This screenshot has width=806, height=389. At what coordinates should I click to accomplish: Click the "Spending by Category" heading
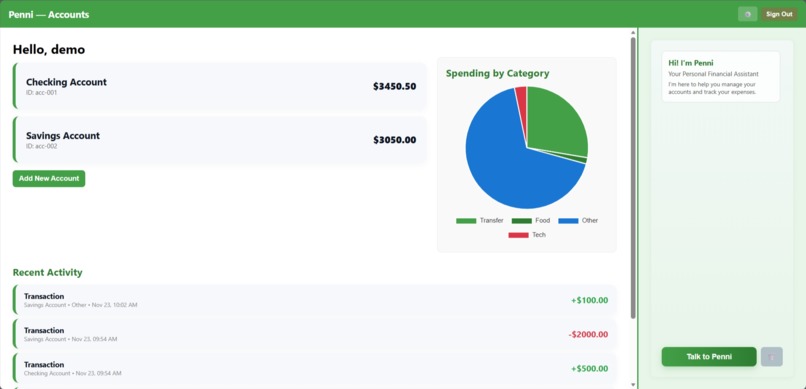pos(498,73)
